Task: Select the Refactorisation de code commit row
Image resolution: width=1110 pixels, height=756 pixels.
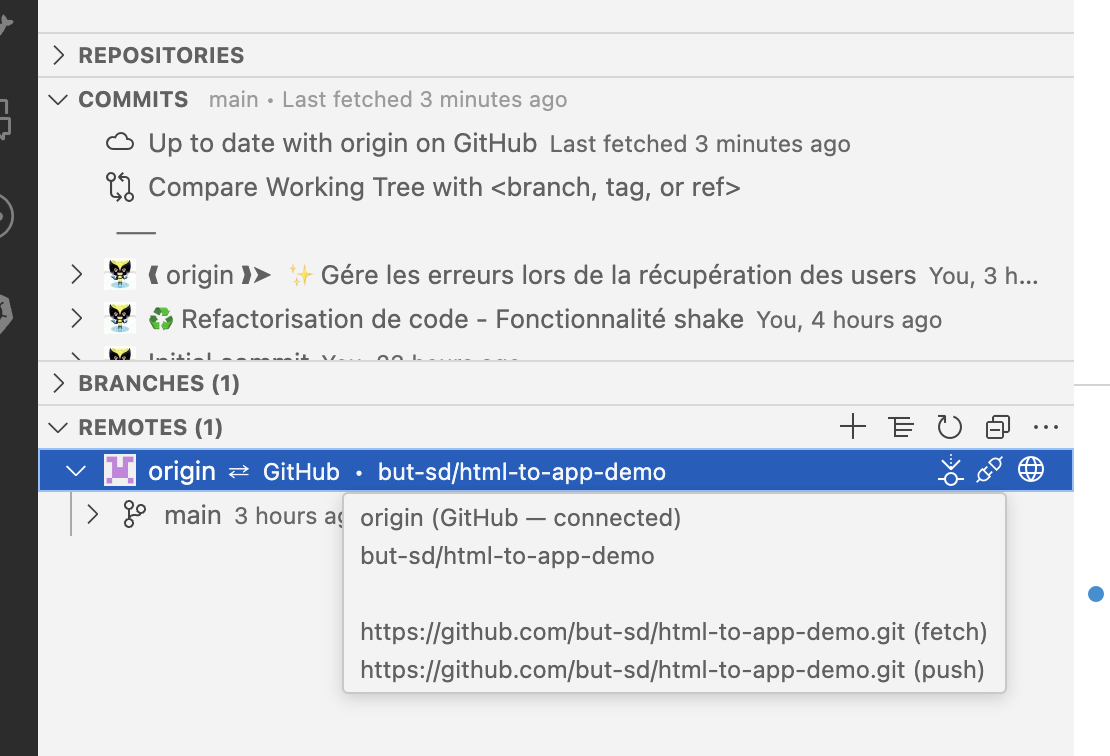Action: [556, 319]
